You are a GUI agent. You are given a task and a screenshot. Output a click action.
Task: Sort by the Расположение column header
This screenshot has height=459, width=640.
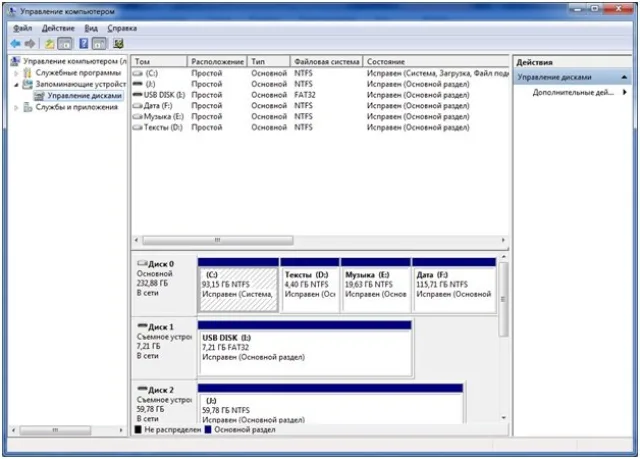tap(217, 62)
